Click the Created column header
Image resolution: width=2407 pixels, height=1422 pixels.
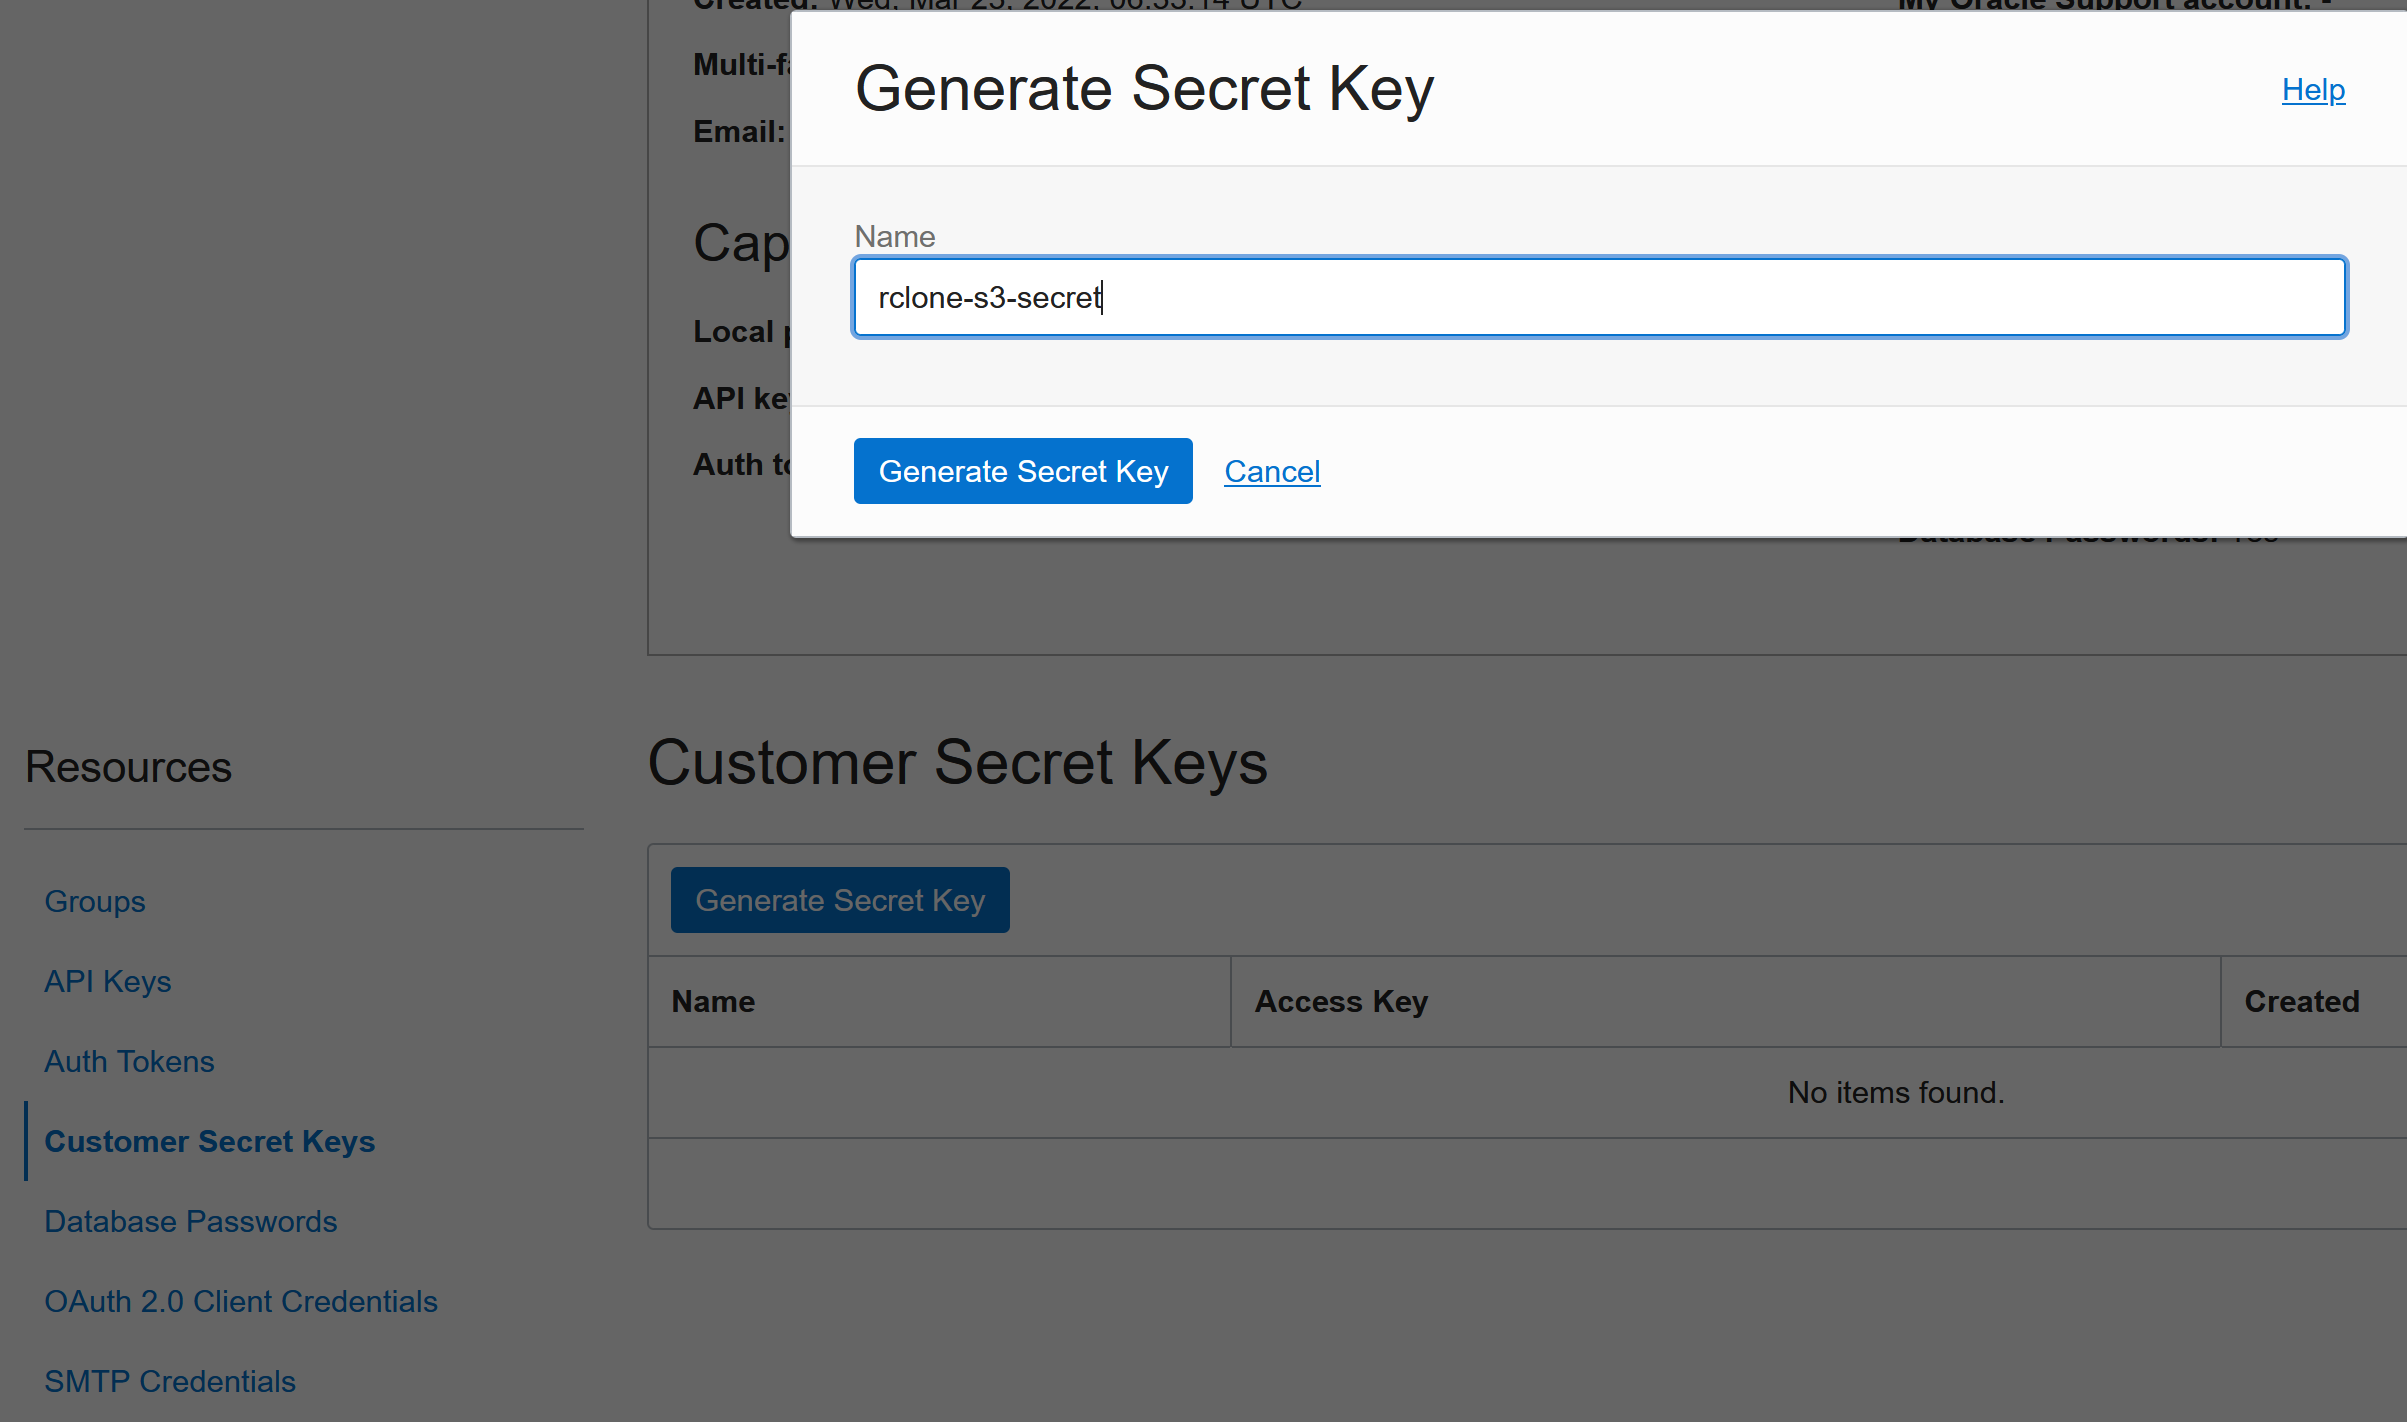pos(2302,1001)
